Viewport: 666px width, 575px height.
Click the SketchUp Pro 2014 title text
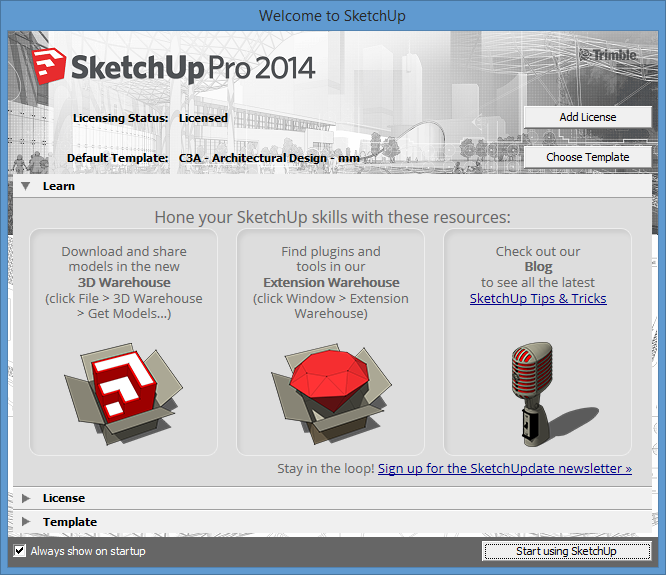pyautogui.click(x=193, y=68)
